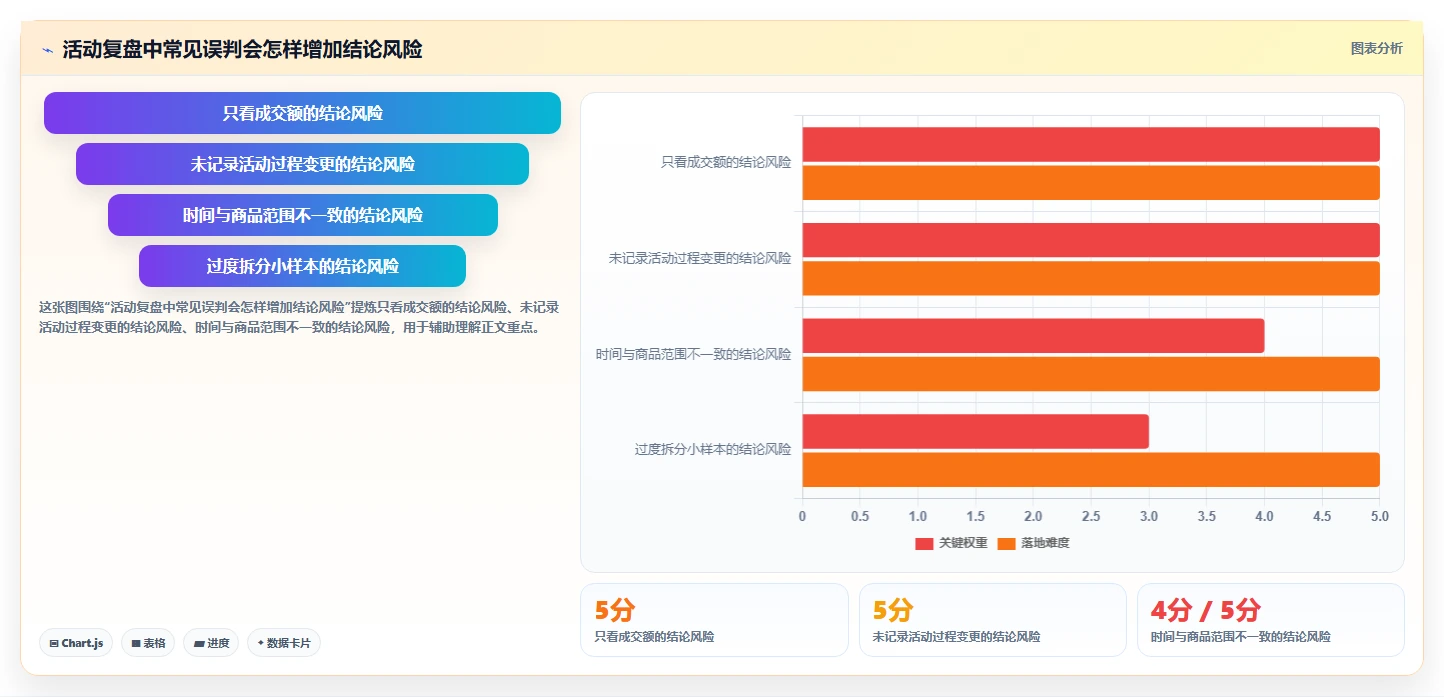Click x-axis tick value 2.5
Screen dimensions: 1444x697
[x=1091, y=516]
